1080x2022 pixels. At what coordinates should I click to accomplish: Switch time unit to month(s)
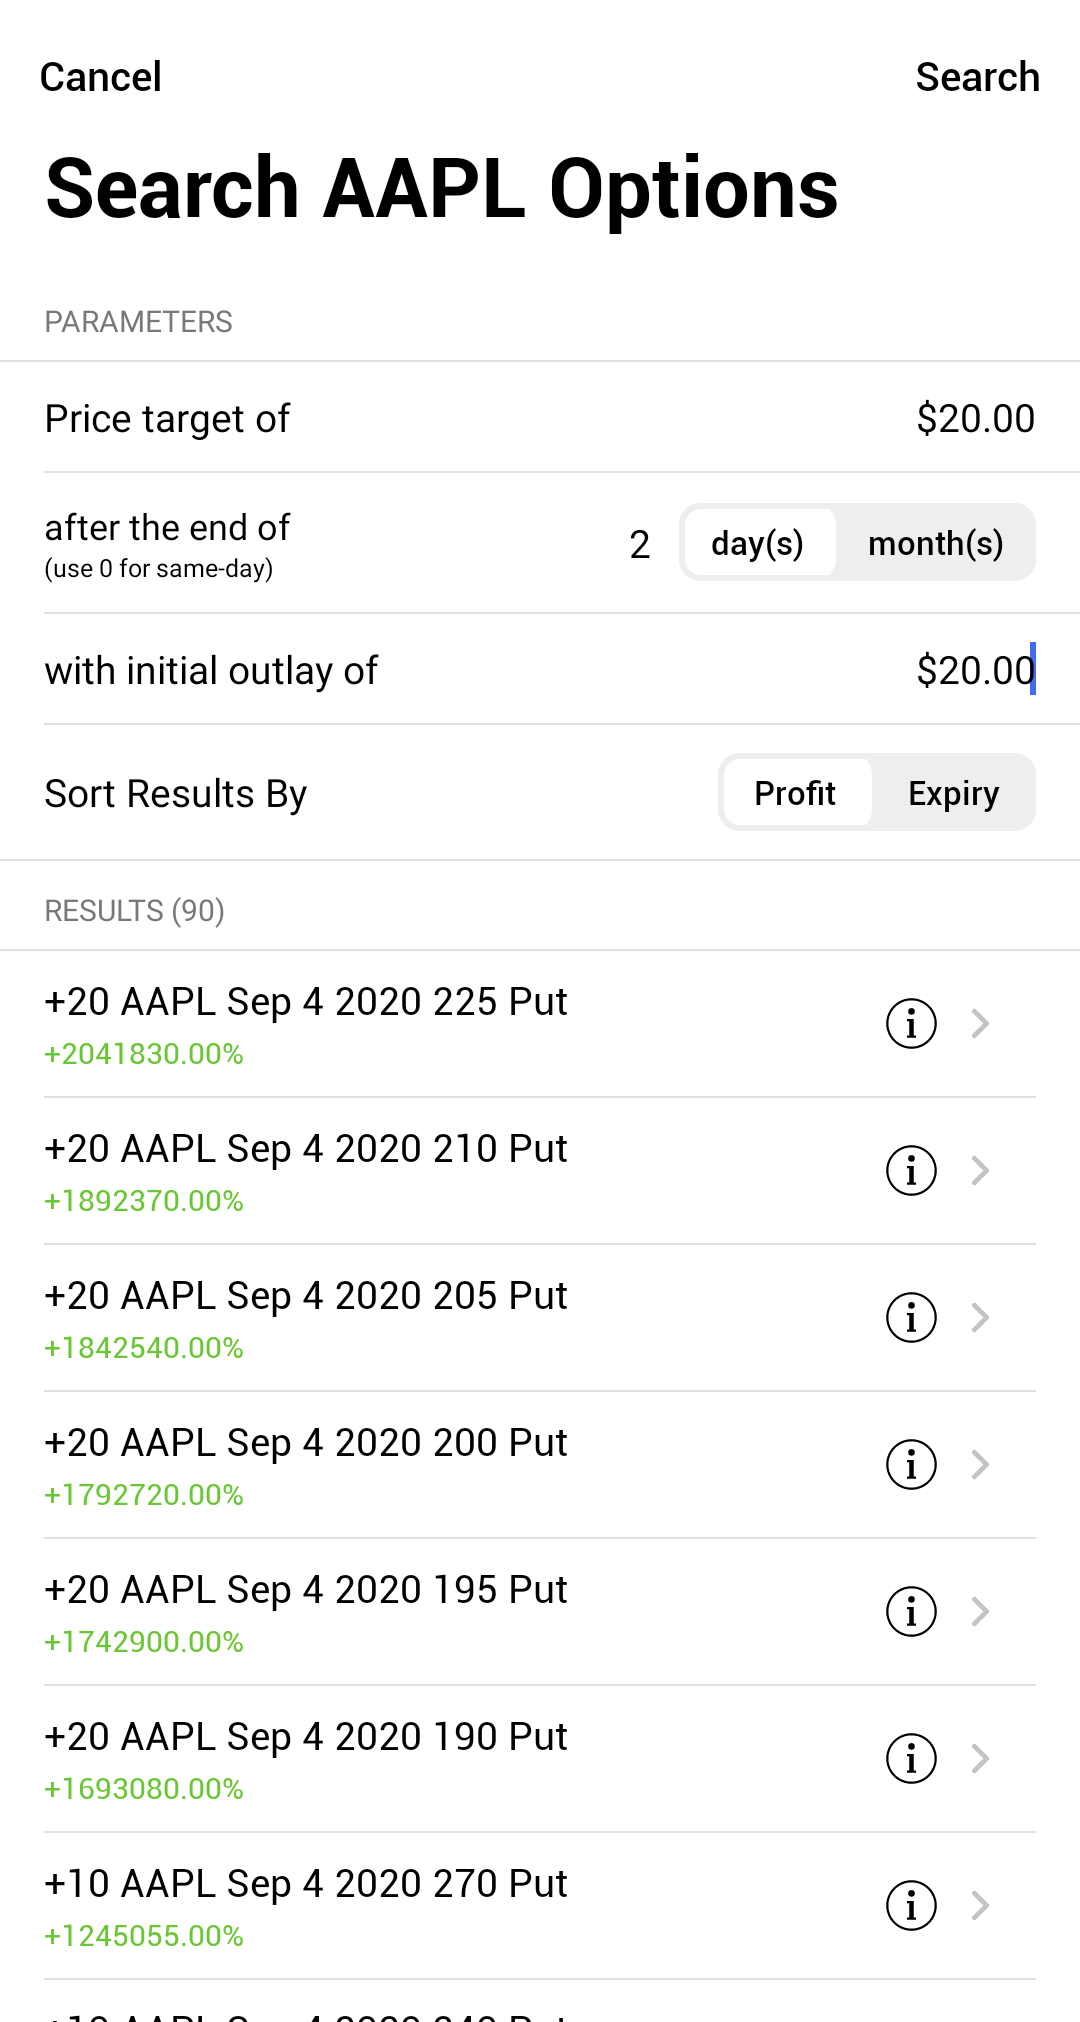[935, 543]
